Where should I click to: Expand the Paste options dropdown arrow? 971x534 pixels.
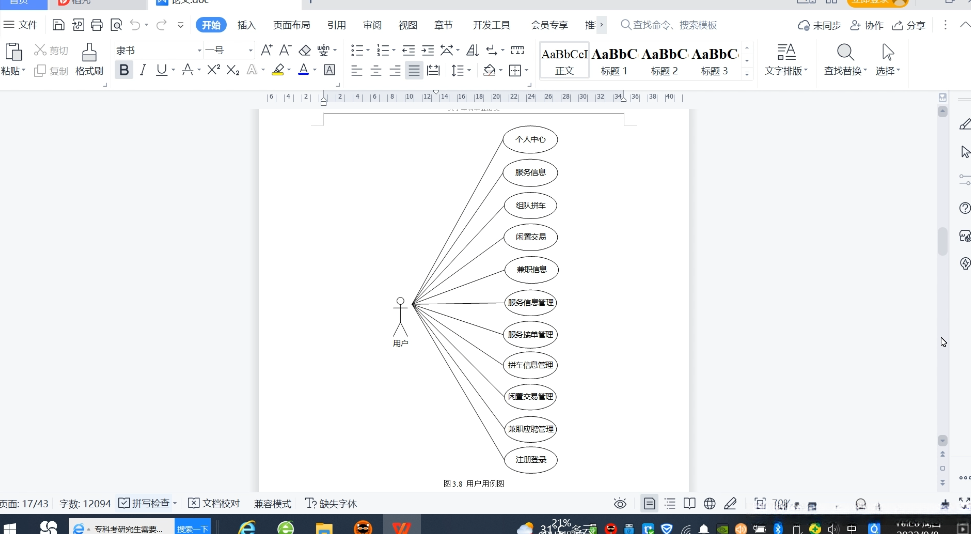(24, 71)
